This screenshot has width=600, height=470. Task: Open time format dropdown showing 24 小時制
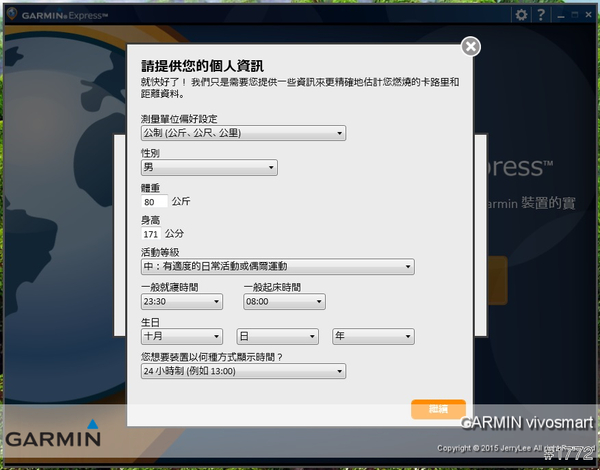[243, 371]
